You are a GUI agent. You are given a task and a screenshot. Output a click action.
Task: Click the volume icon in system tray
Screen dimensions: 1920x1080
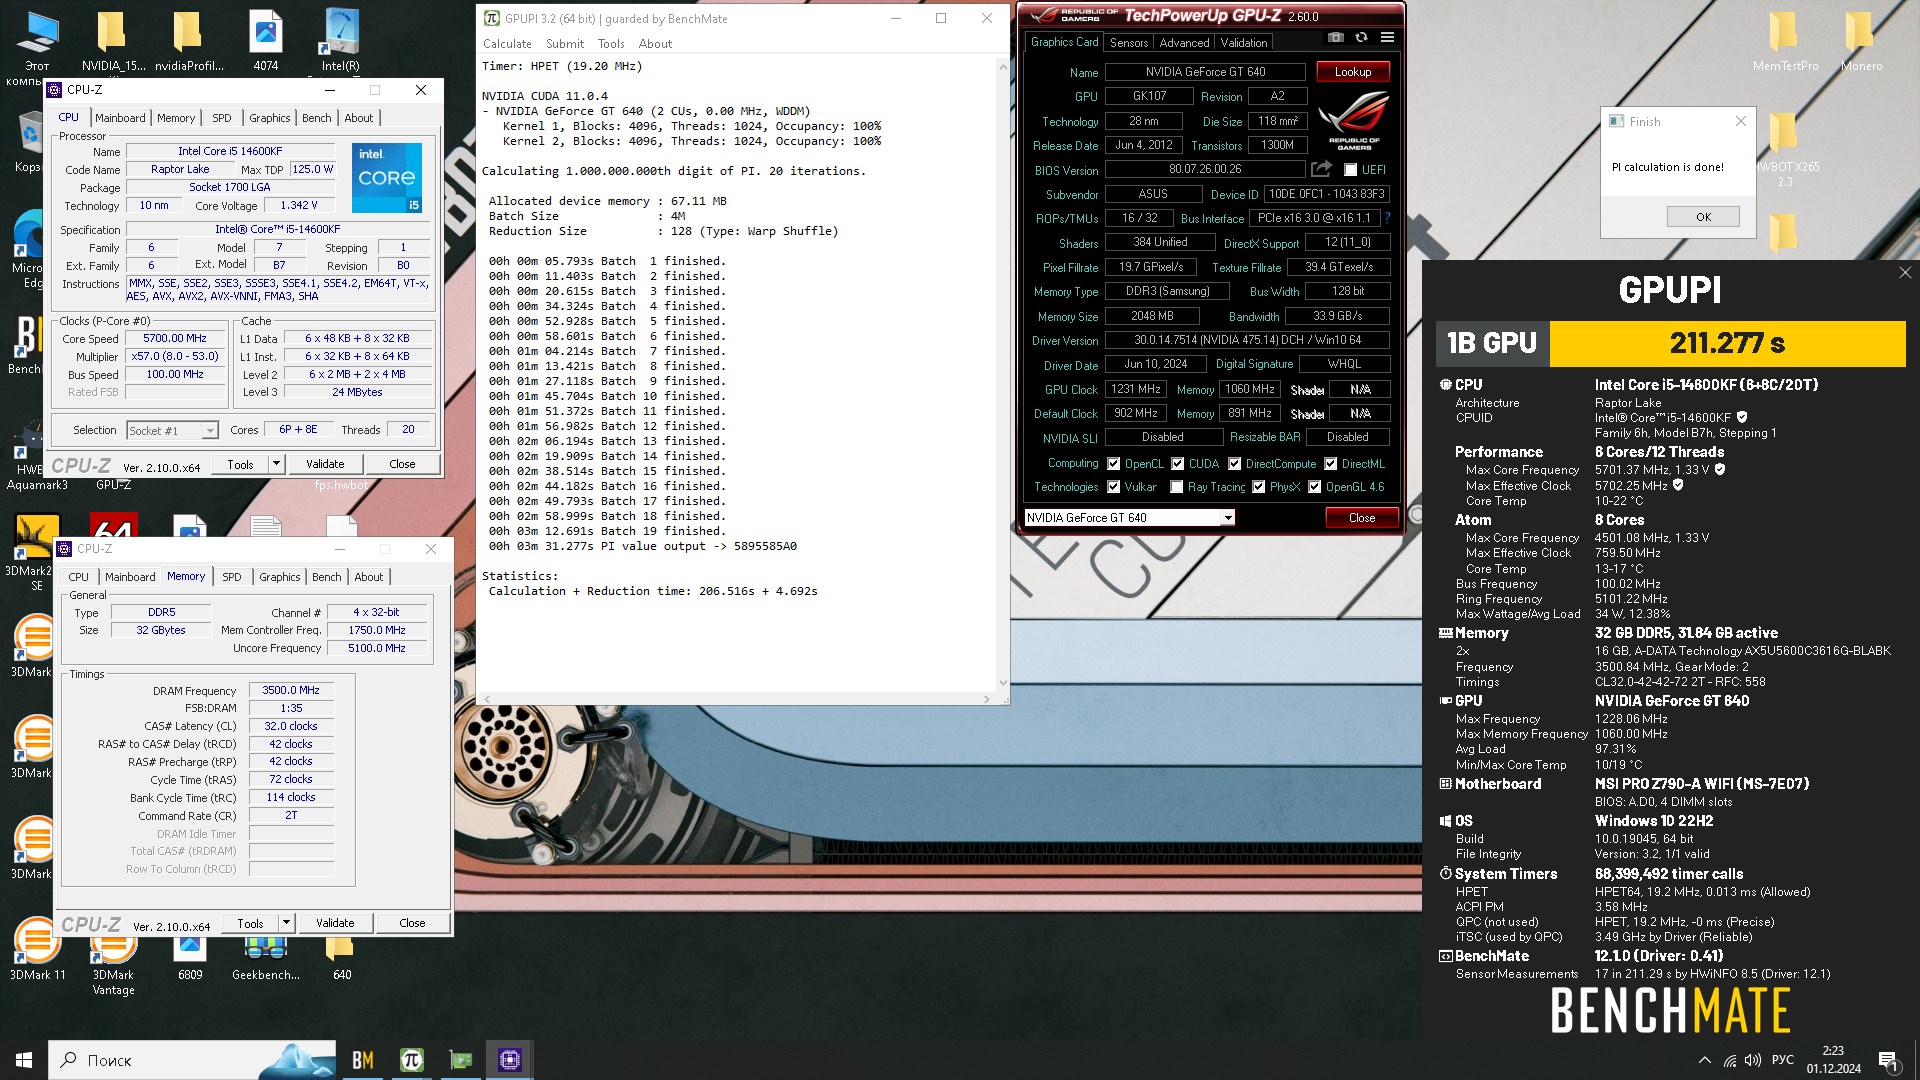(x=1752, y=1060)
